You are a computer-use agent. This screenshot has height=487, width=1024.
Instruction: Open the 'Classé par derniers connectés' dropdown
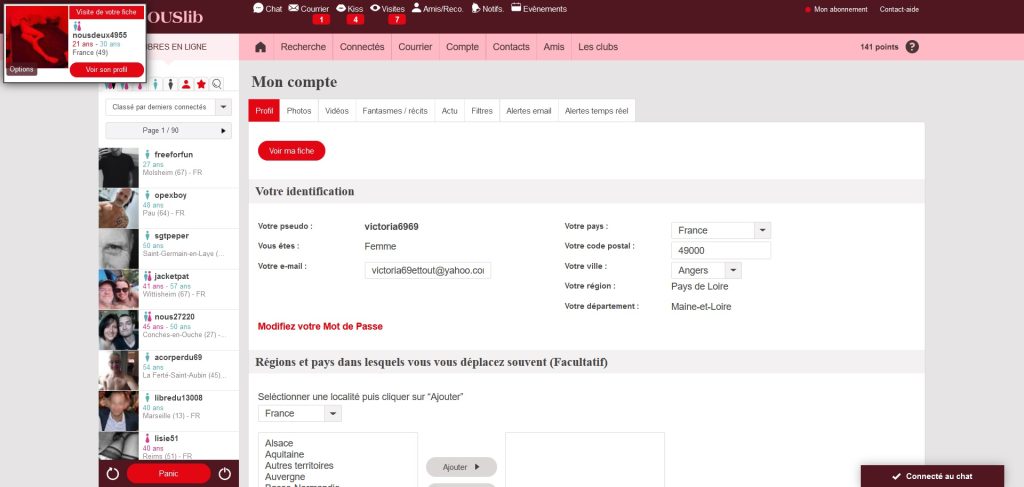pos(168,106)
